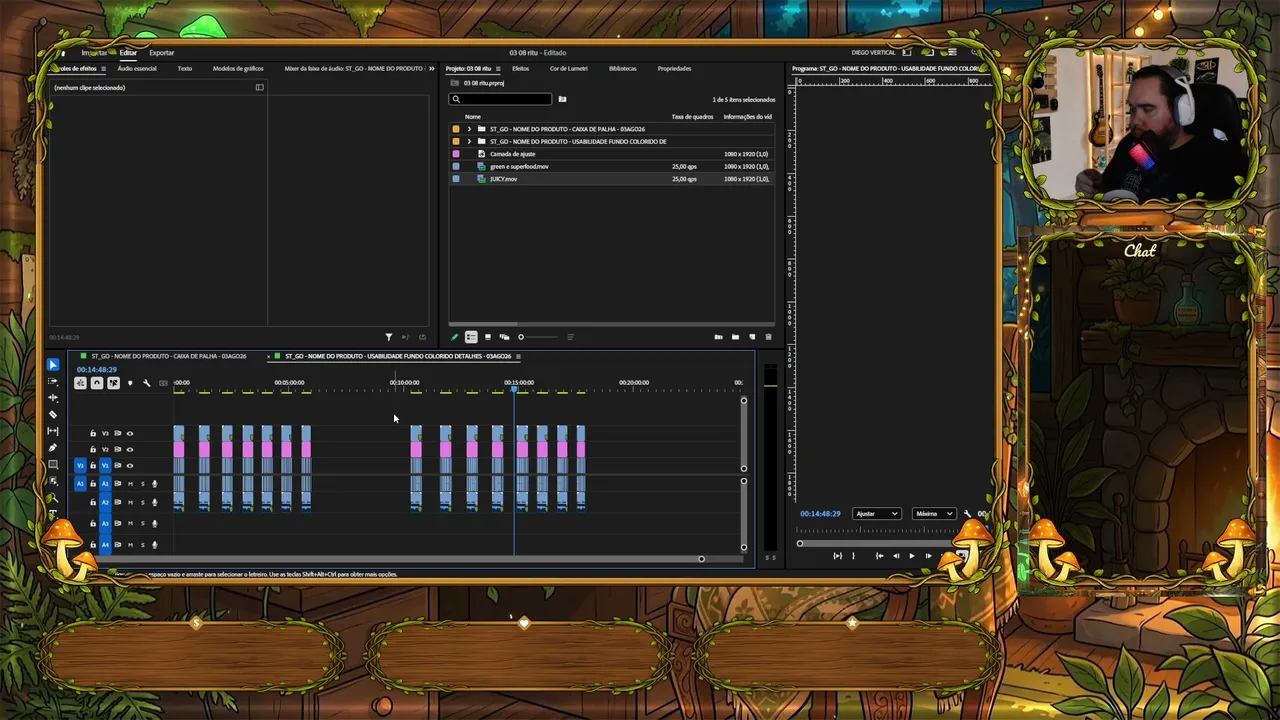Click Automate to Sequence icon
This screenshot has width=1280, height=720.
(718, 337)
